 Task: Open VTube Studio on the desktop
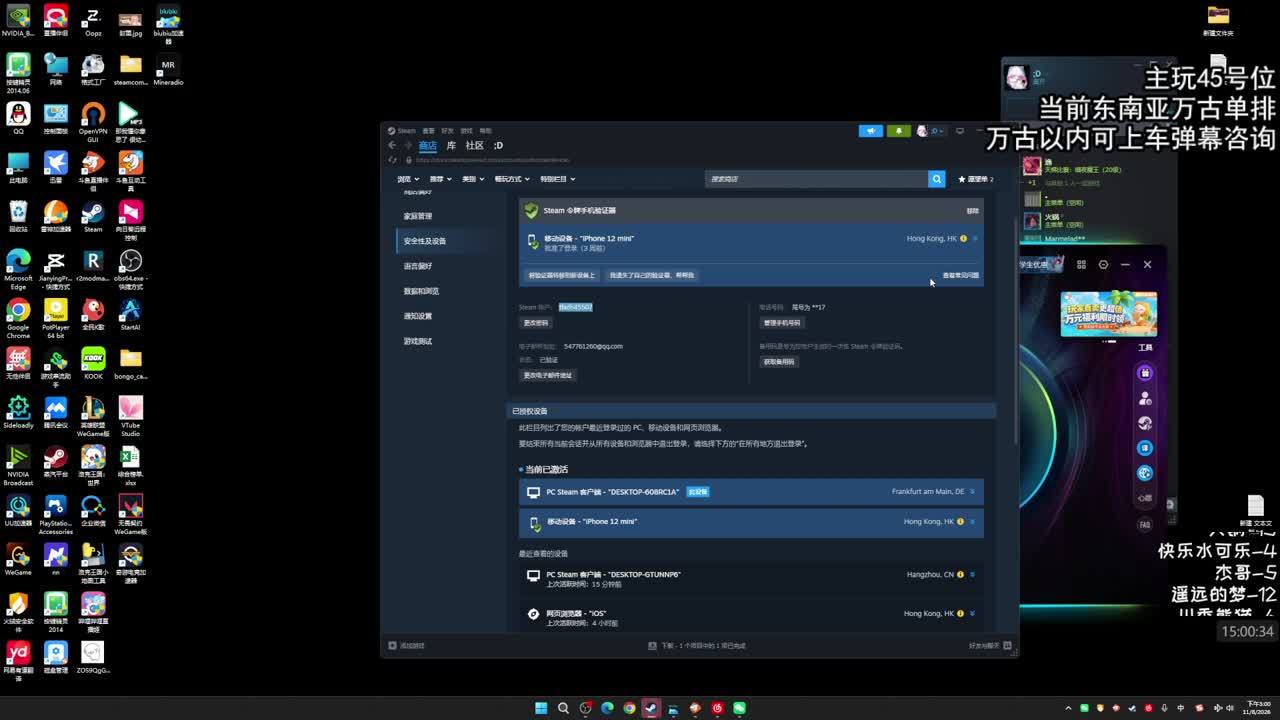(x=130, y=417)
